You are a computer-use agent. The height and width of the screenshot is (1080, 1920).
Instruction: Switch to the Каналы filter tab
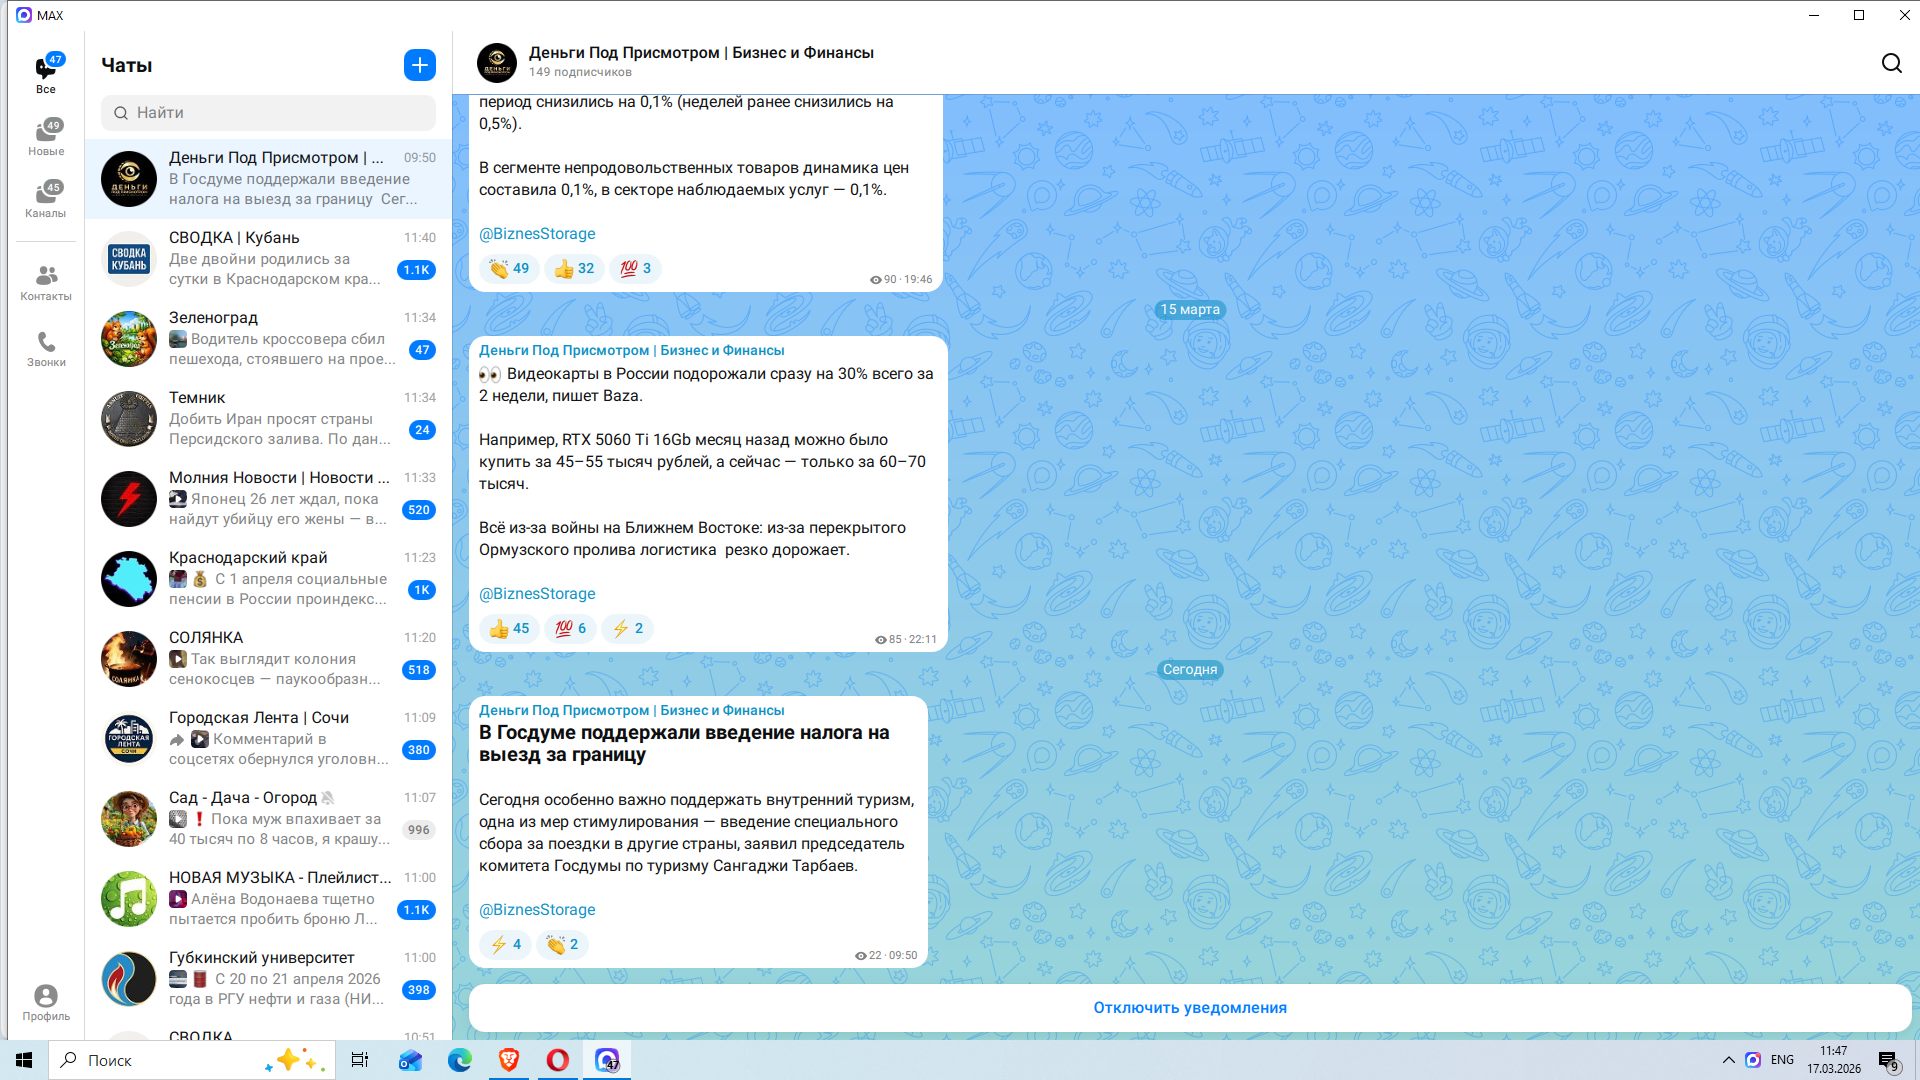(x=46, y=199)
